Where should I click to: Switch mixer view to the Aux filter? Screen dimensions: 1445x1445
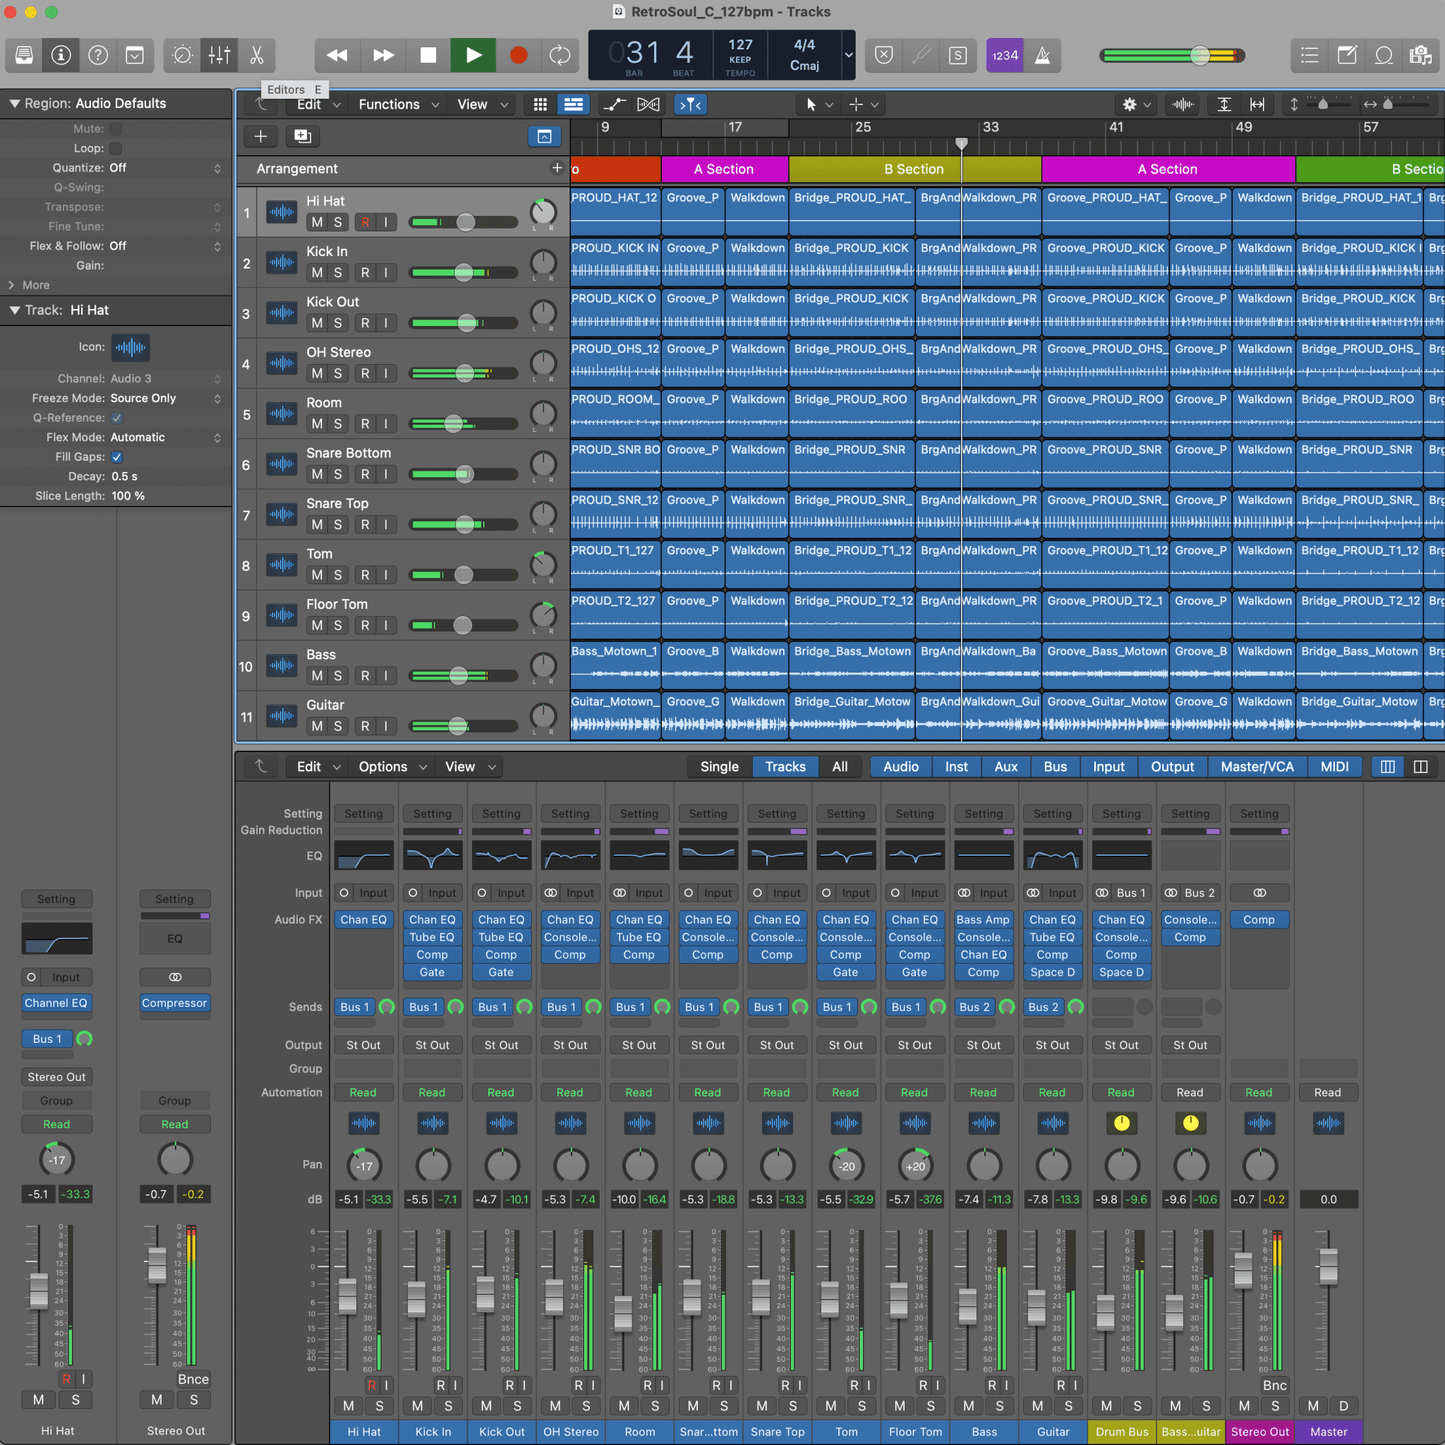(x=1005, y=767)
